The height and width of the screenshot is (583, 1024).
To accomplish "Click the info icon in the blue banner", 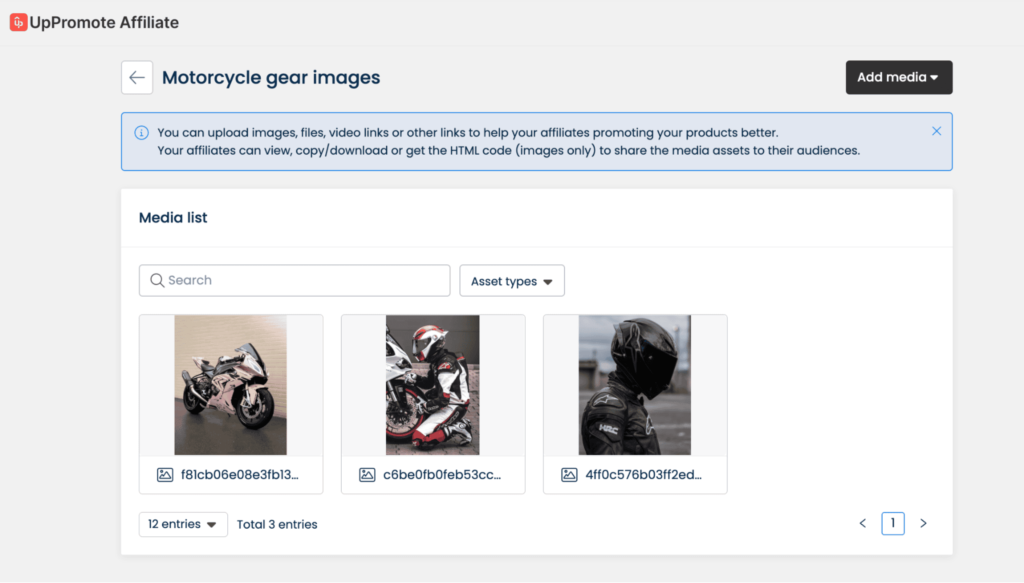I will 141,132.
